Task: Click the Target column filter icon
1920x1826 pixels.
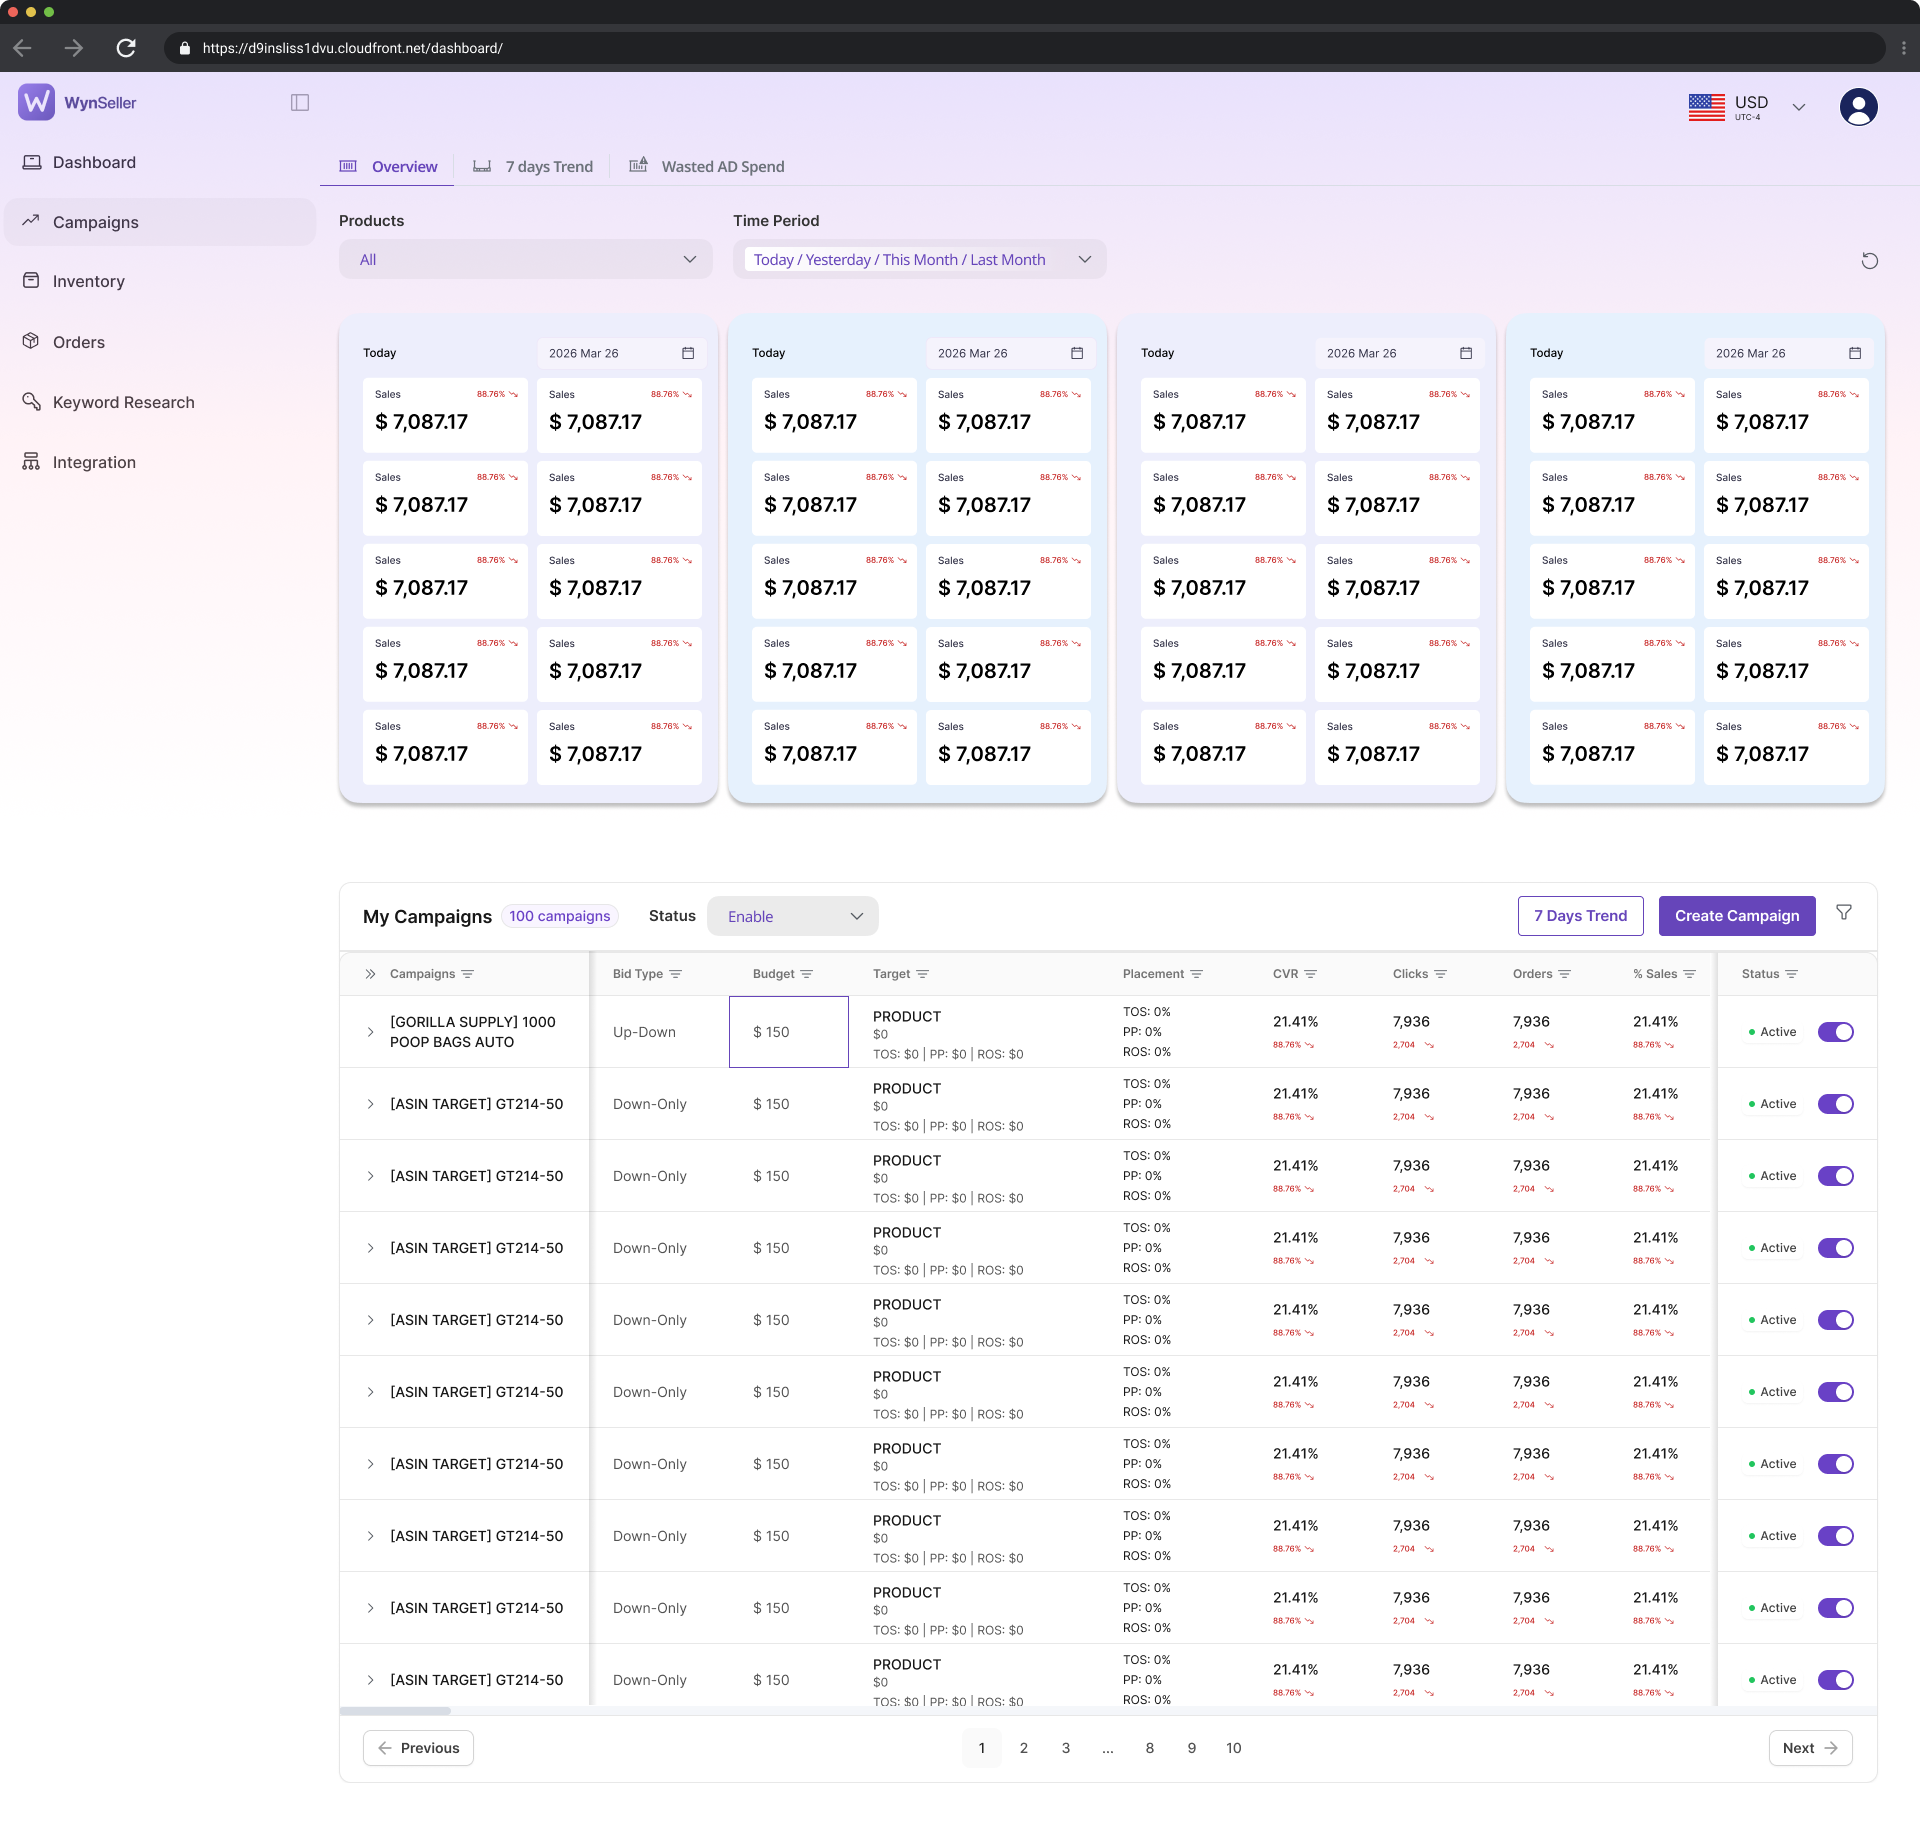Action: coord(922,974)
